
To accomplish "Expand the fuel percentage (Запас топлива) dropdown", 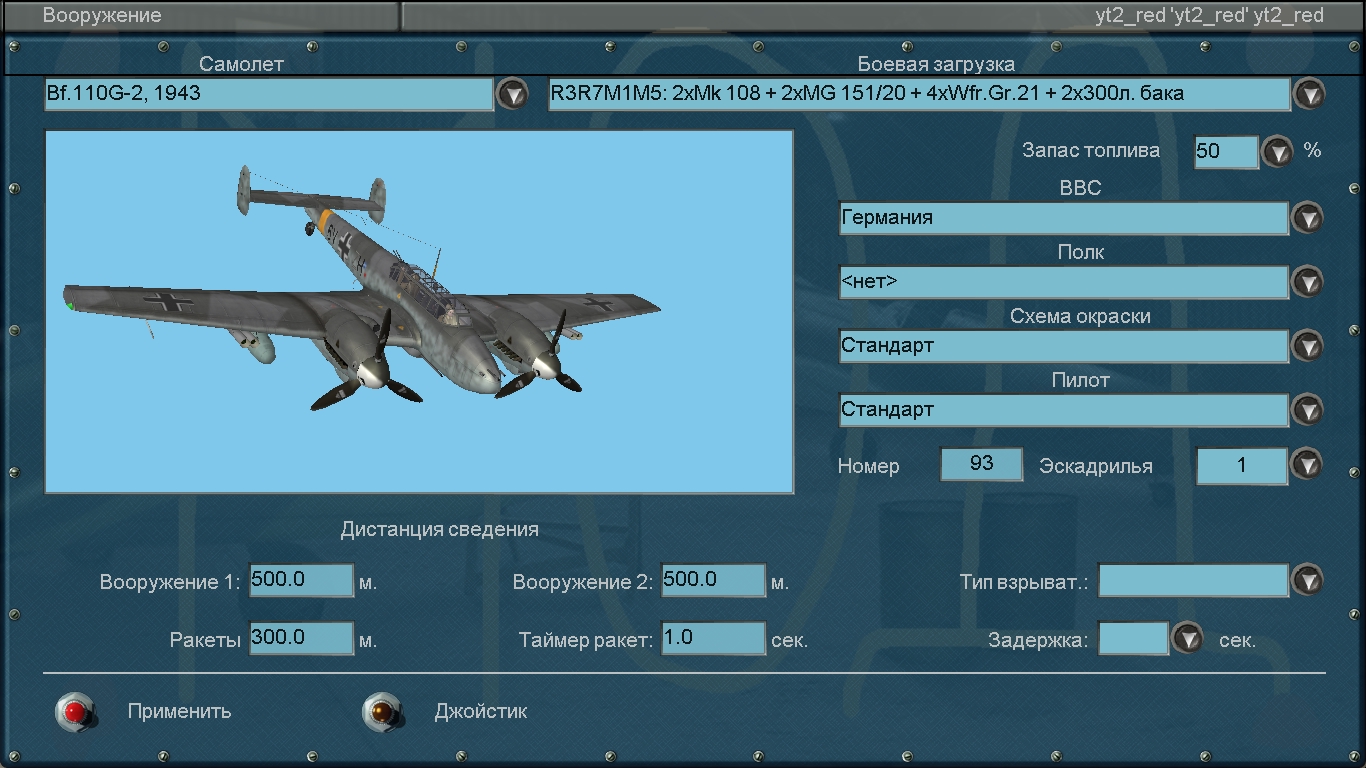I will 1277,151.
